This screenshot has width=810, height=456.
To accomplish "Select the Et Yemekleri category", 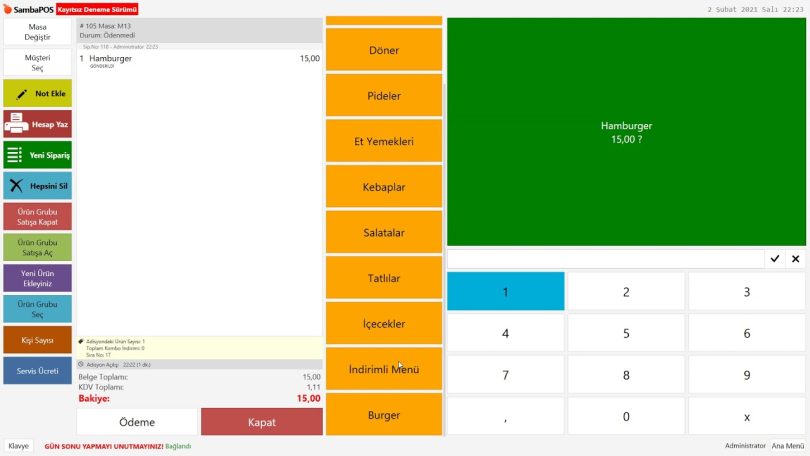I will tap(384, 141).
